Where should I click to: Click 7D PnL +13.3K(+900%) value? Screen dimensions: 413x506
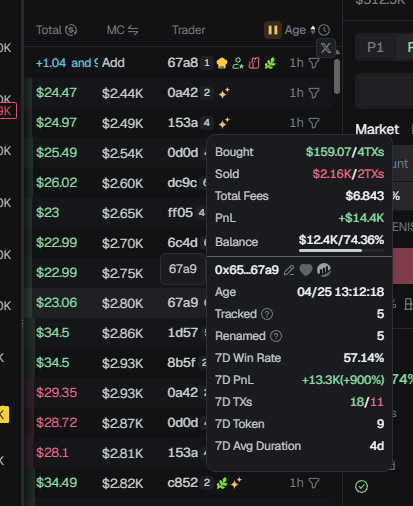tap(343, 380)
